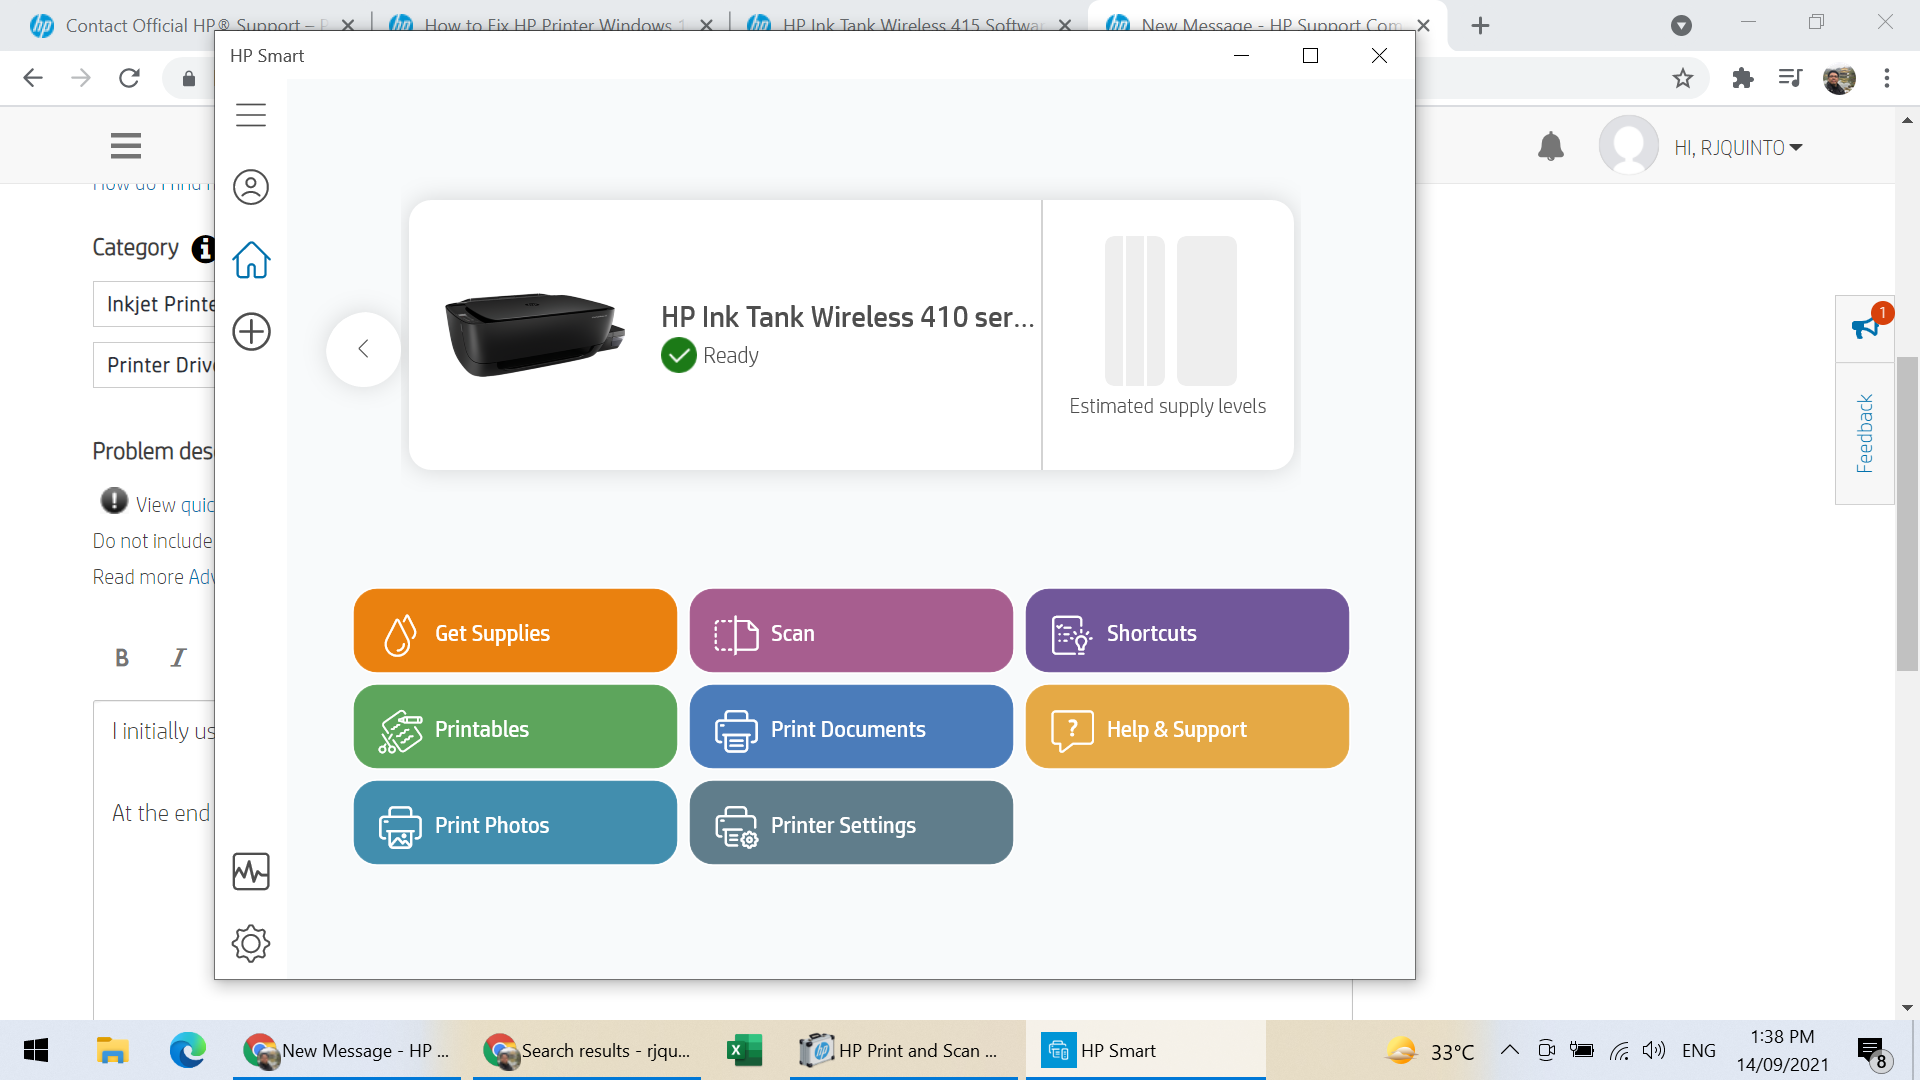1920x1080 pixels.
Task: Expand the HI, RJQUINTO user dropdown
Action: point(1738,148)
